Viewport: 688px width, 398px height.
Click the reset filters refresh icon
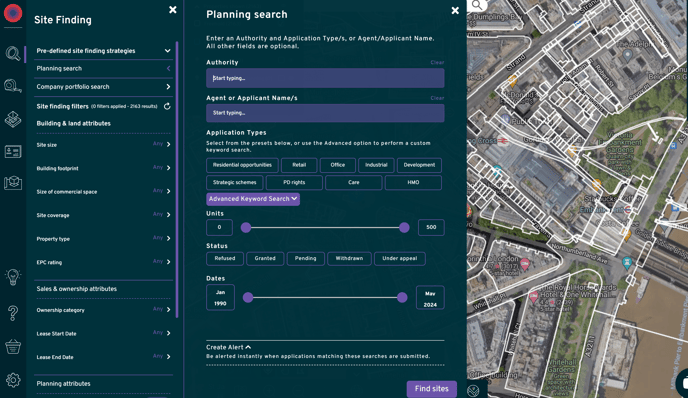pyautogui.click(x=167, y=106)
